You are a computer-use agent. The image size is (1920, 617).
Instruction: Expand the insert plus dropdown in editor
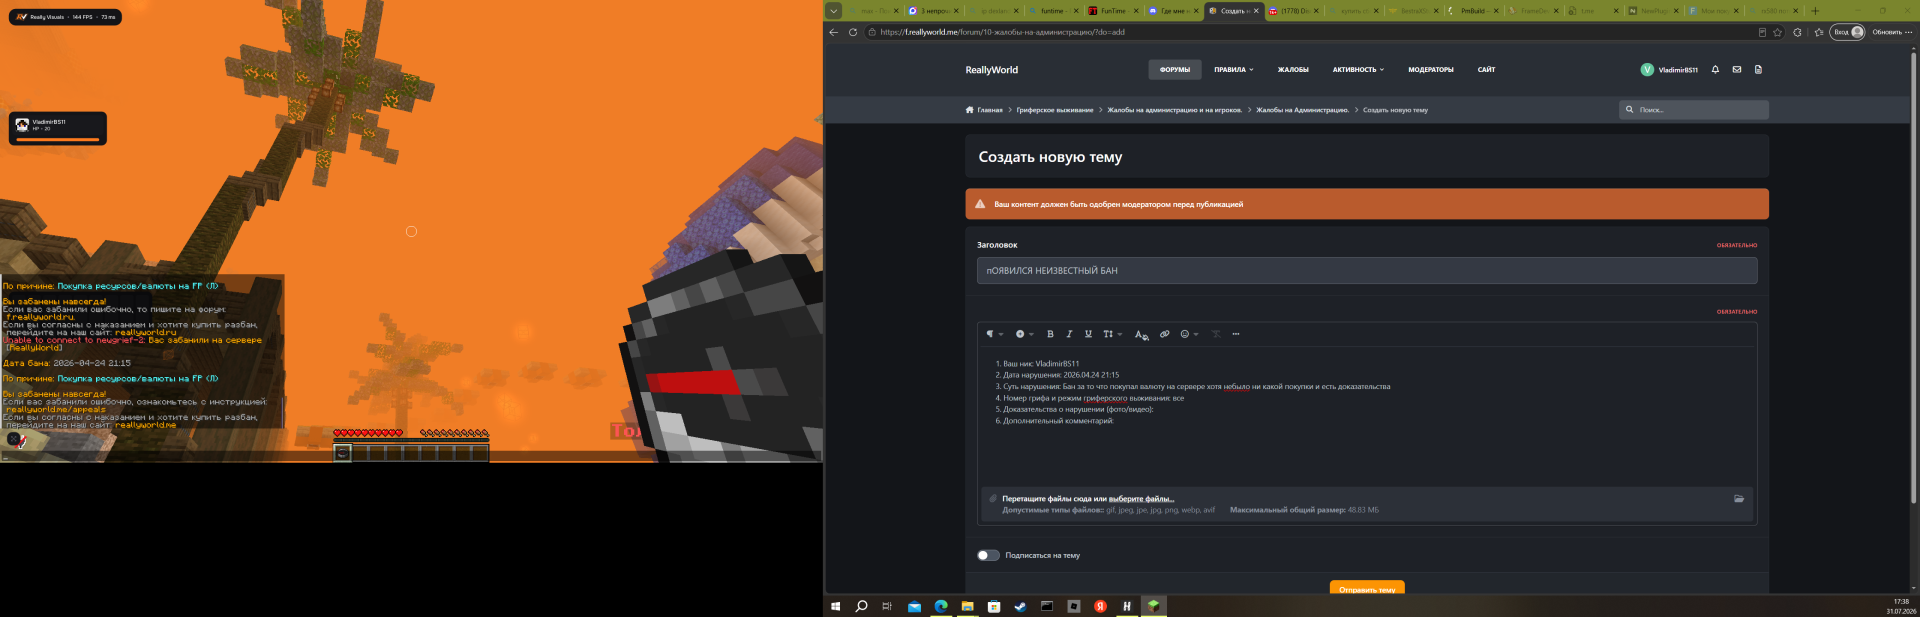1024,334
